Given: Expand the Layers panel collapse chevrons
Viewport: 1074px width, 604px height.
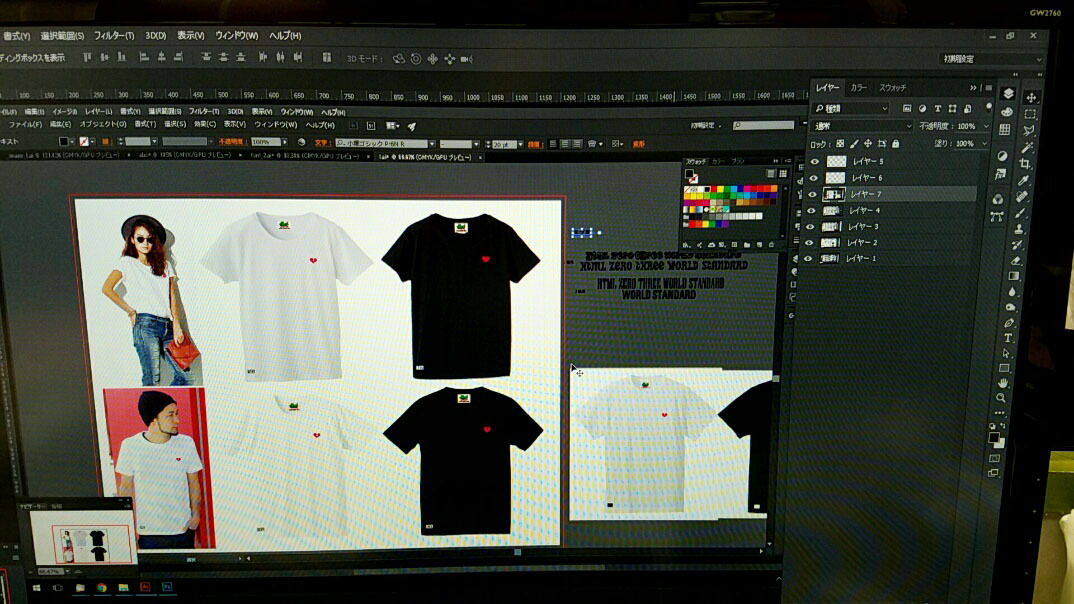Looking at the screenshot, I should coord(973,88).
